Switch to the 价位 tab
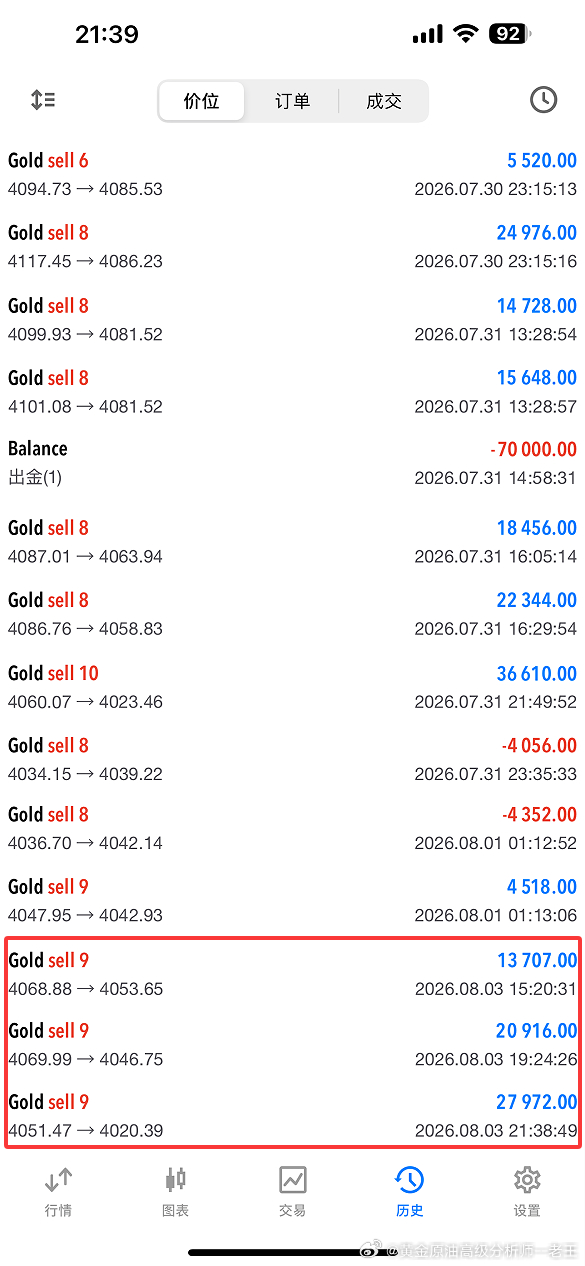This screenshot has height=1266, width=585. [201, 101]
